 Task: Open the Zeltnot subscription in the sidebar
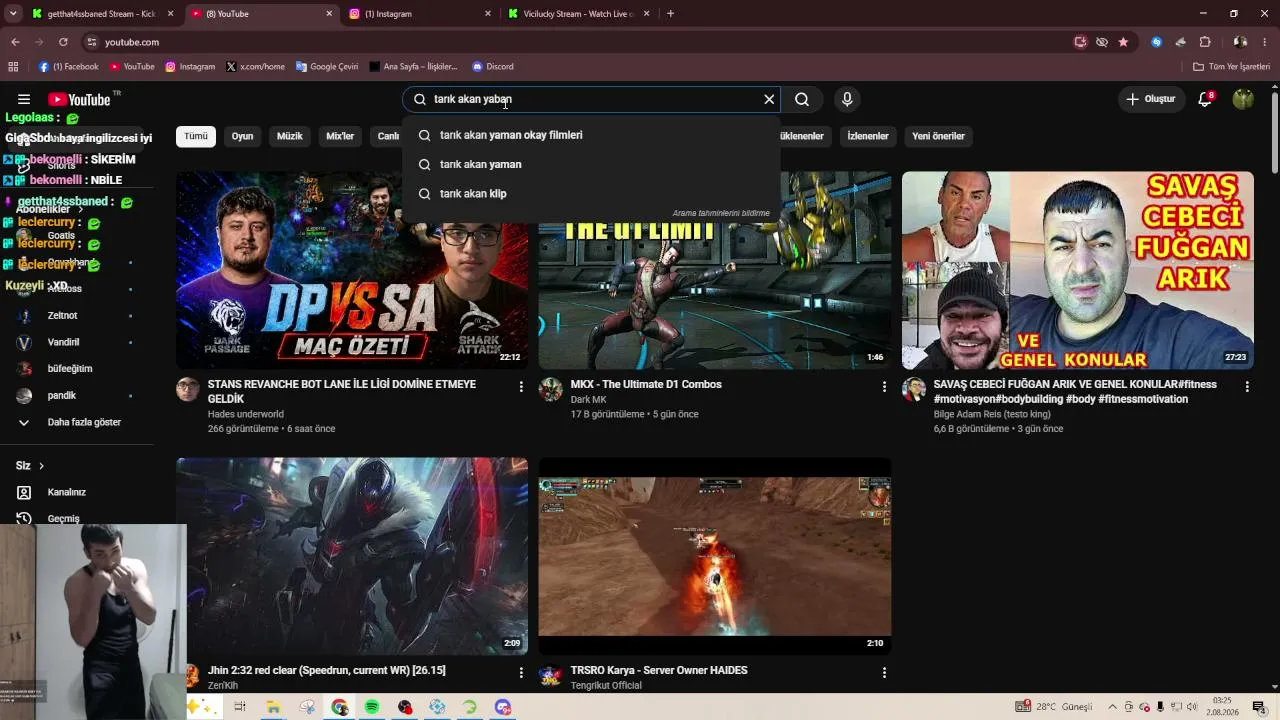[77, 315]
